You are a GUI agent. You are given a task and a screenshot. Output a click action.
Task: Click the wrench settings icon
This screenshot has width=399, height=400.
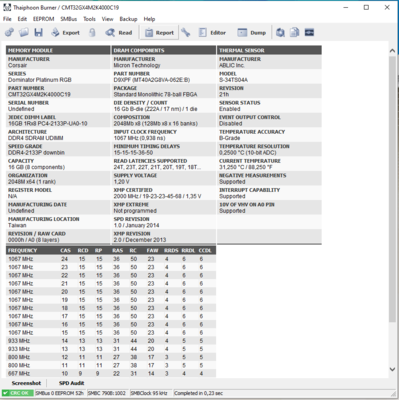(x=186, y=32)
